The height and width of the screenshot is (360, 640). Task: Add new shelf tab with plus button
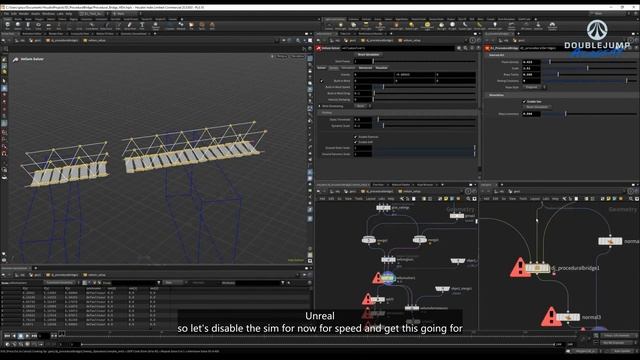point(182,19)
